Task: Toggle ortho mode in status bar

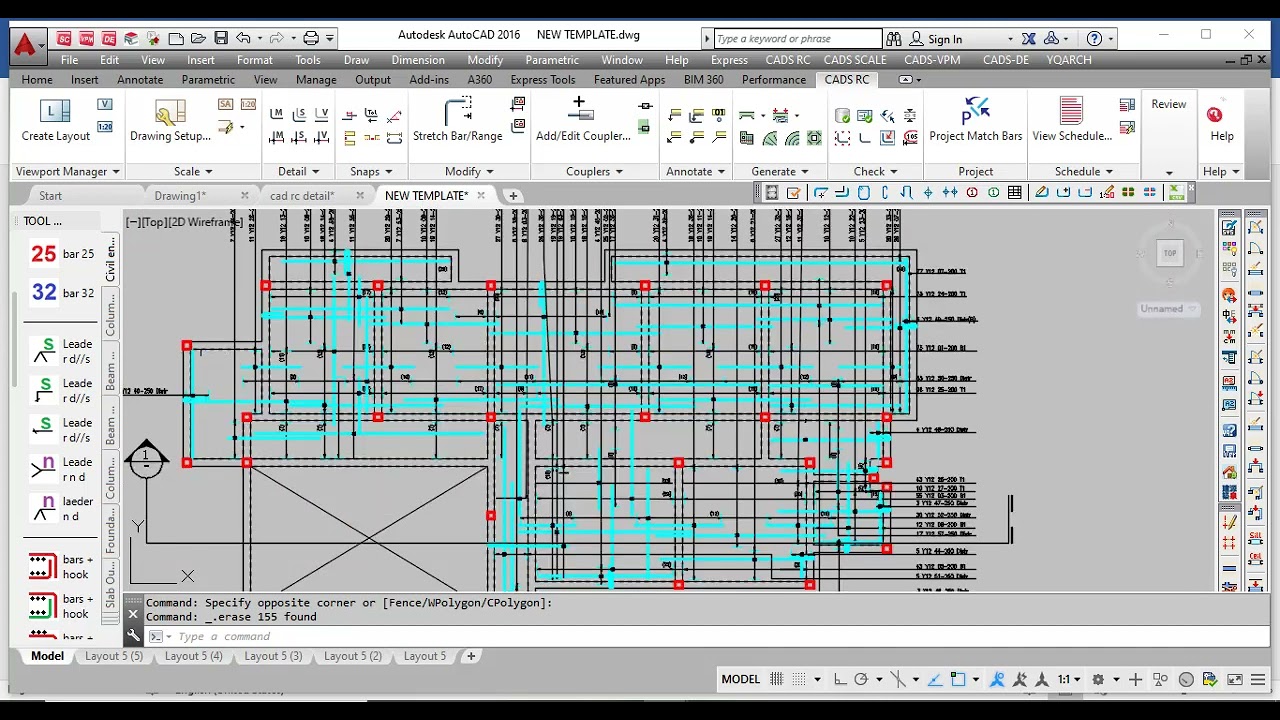Action: coord(840,679)
